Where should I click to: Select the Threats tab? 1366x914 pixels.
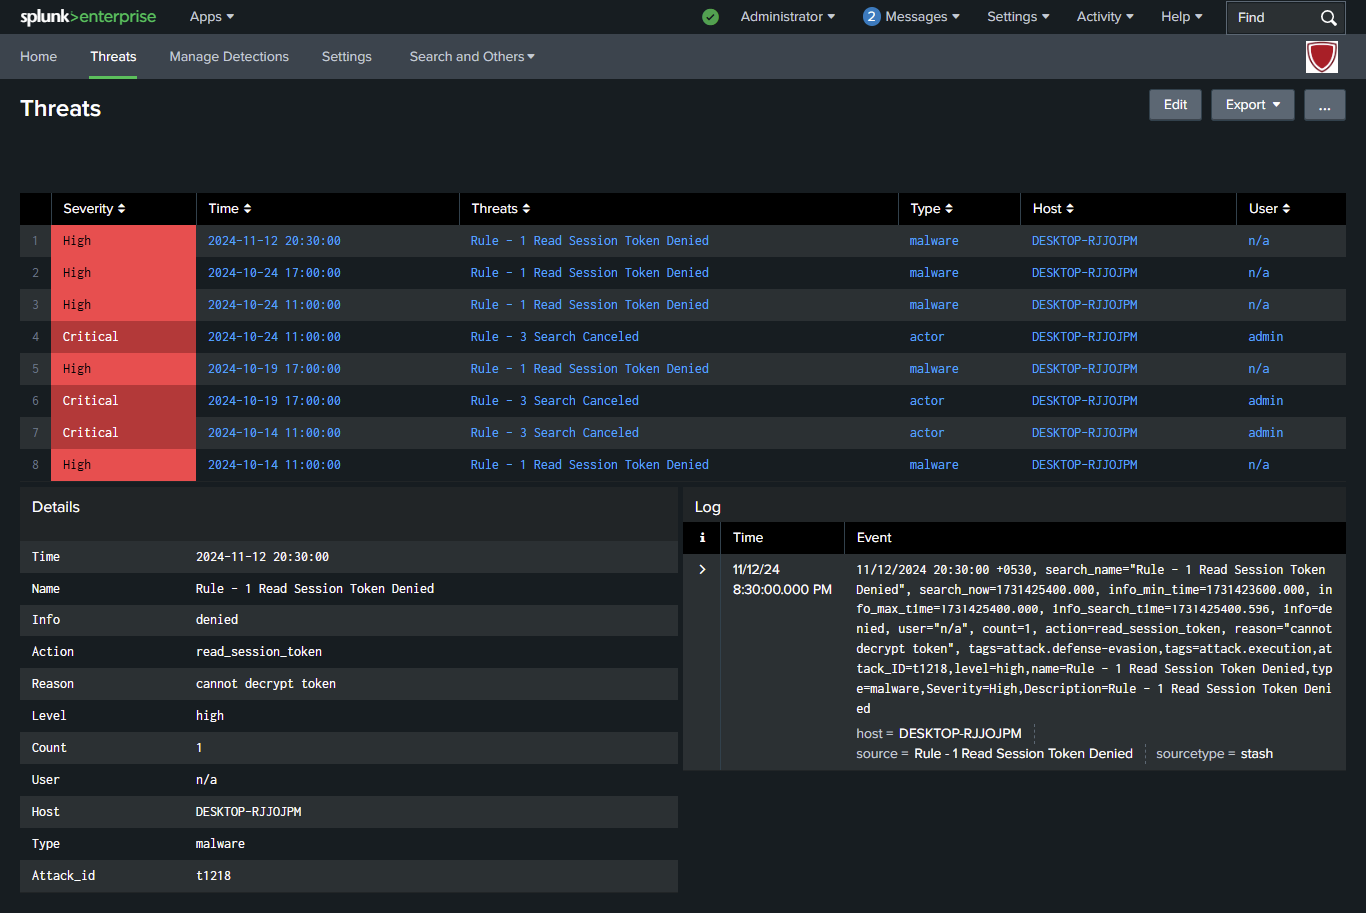tap(113, 57)
